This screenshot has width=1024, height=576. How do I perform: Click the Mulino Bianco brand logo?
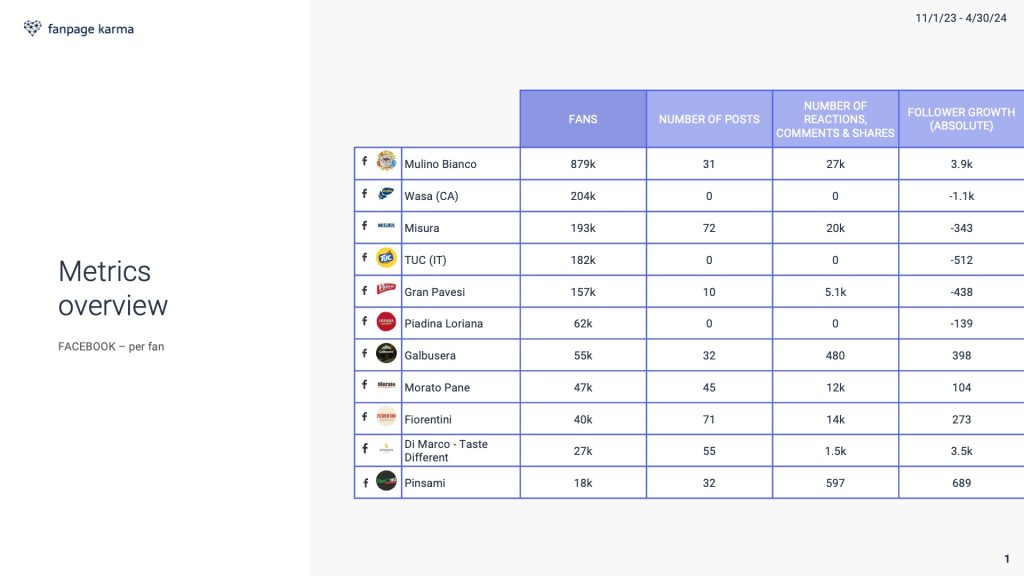coord(386,161)
